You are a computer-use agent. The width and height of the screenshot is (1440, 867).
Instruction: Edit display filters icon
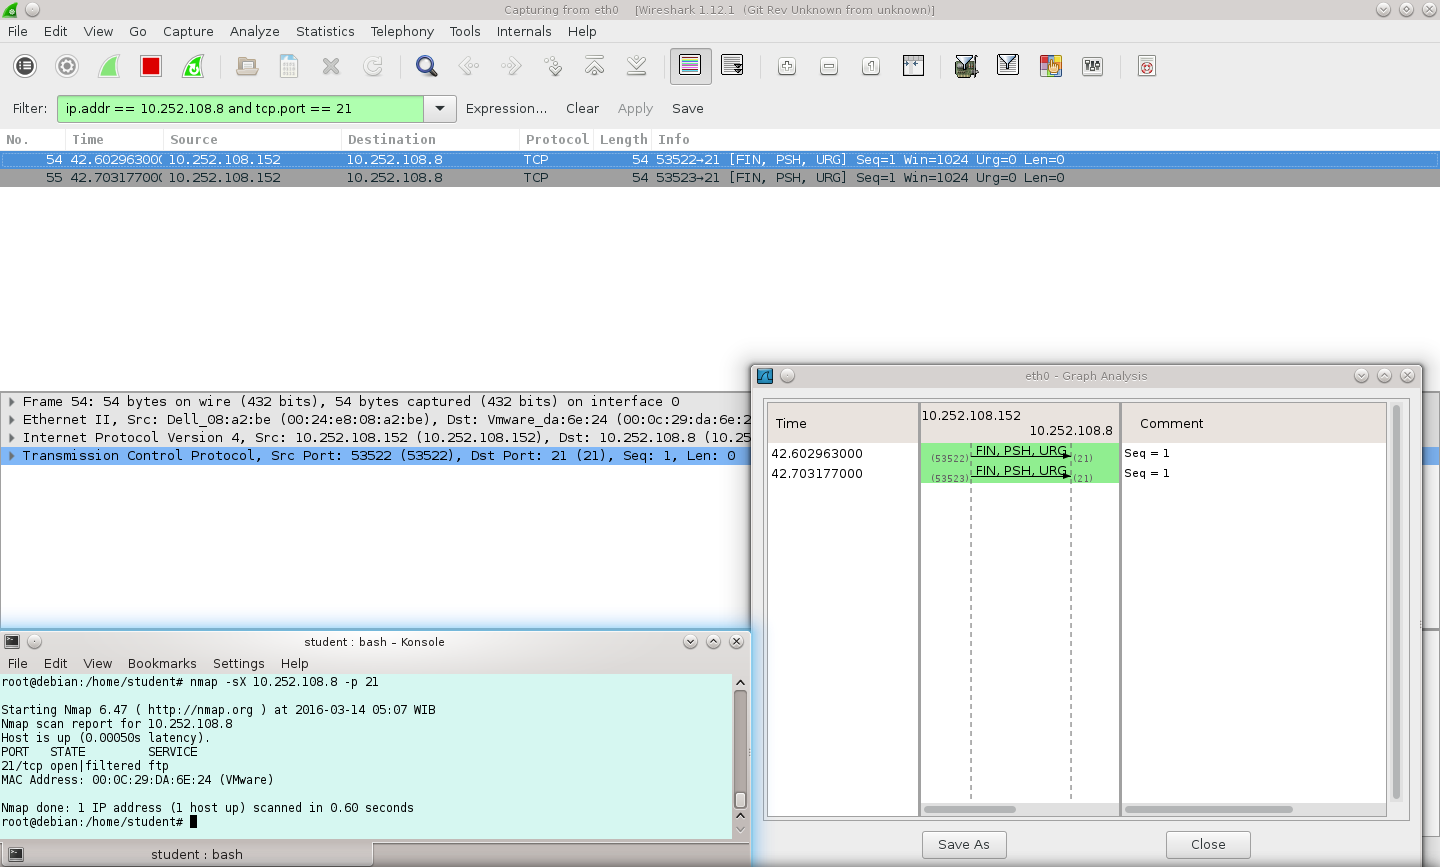[x=1008, y=67]
